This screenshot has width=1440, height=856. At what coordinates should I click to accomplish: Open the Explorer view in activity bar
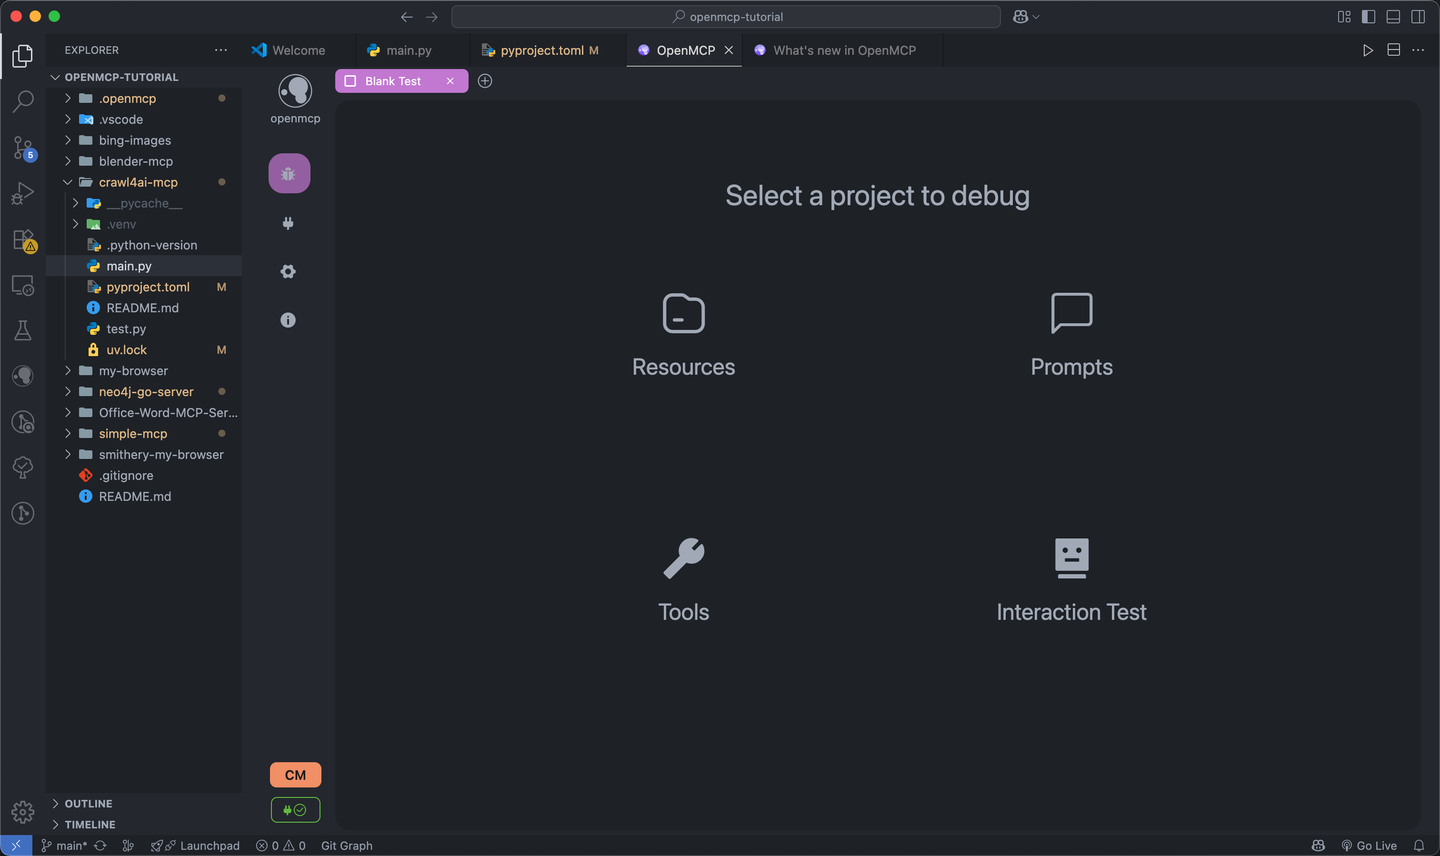click(x=23, y=56)
